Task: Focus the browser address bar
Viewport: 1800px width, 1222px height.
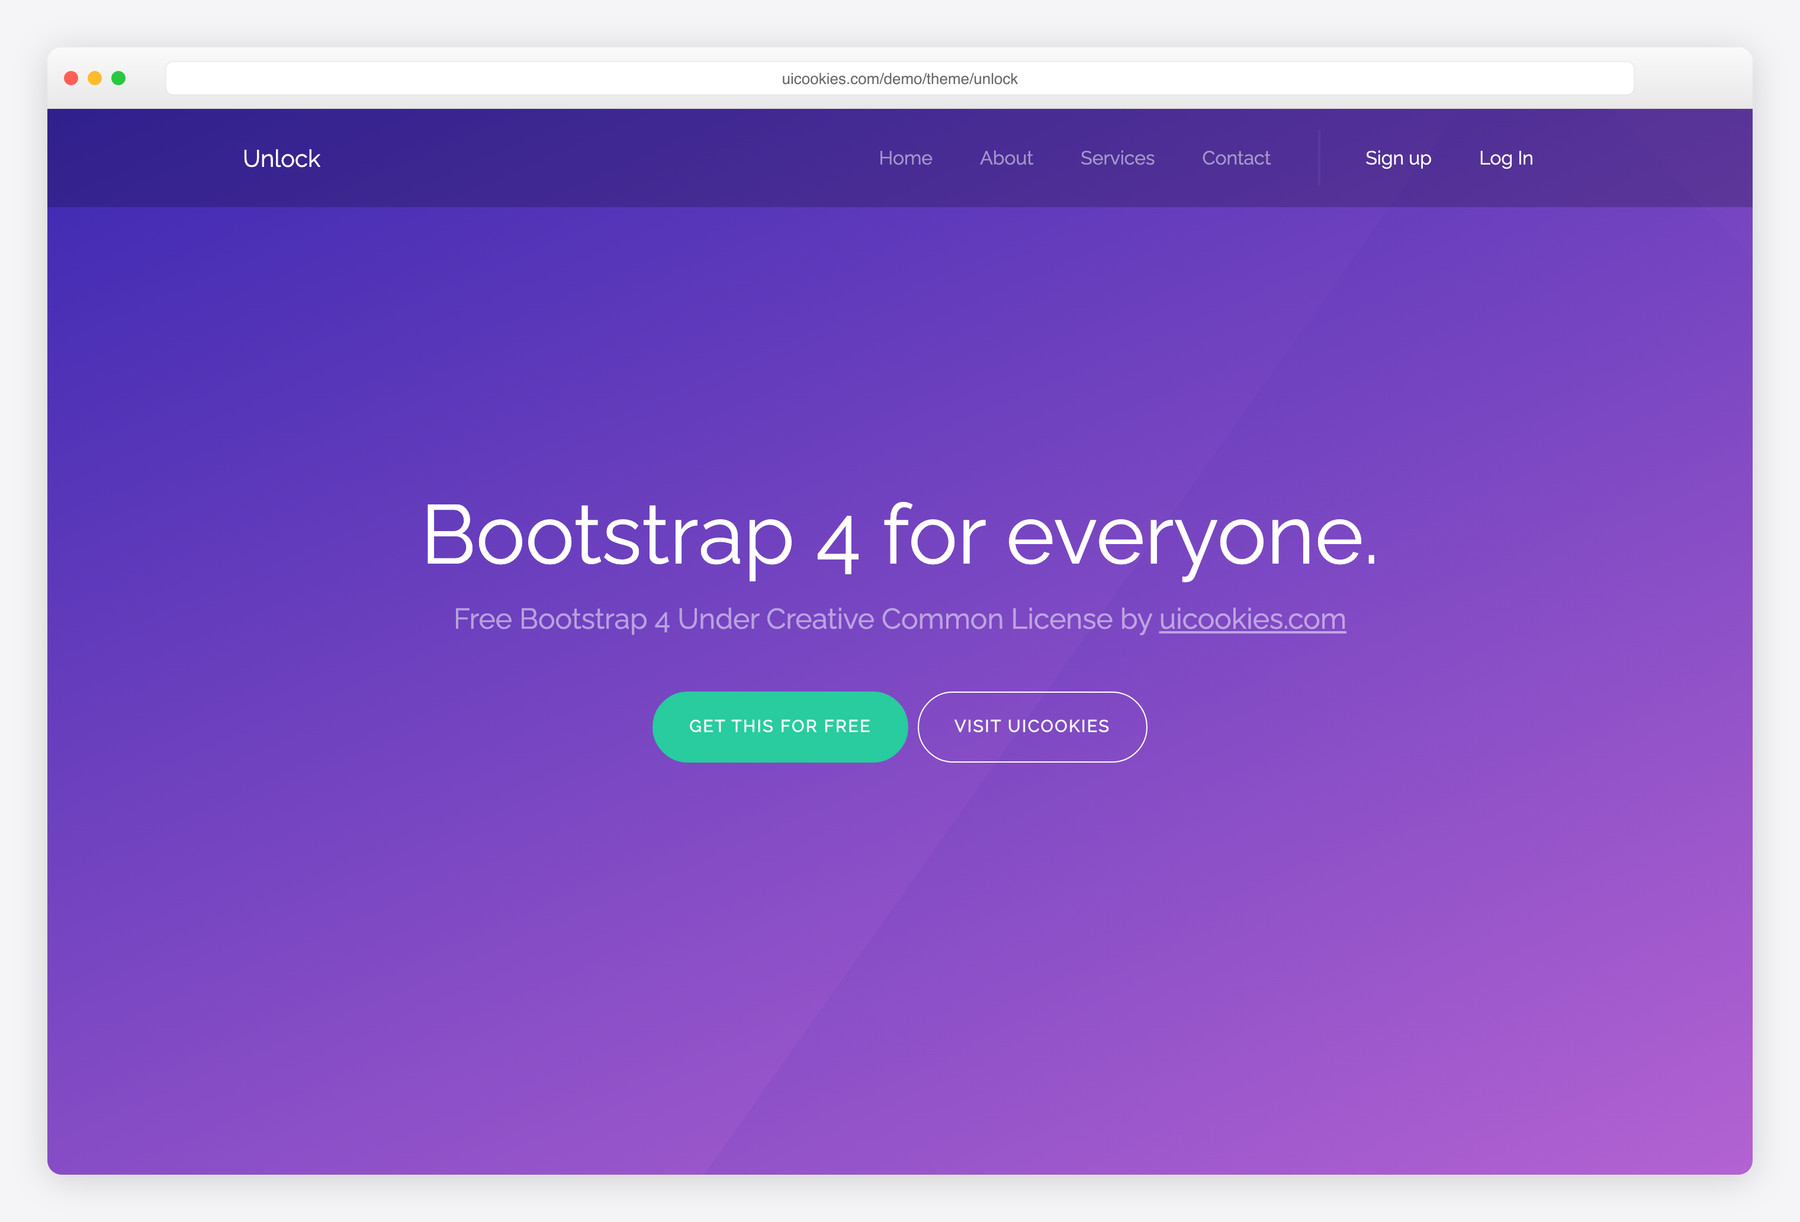Action: 900,78
